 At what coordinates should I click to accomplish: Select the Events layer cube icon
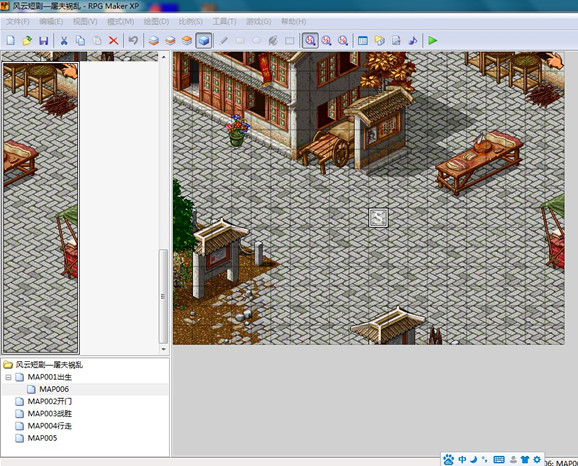coord(204,40)
